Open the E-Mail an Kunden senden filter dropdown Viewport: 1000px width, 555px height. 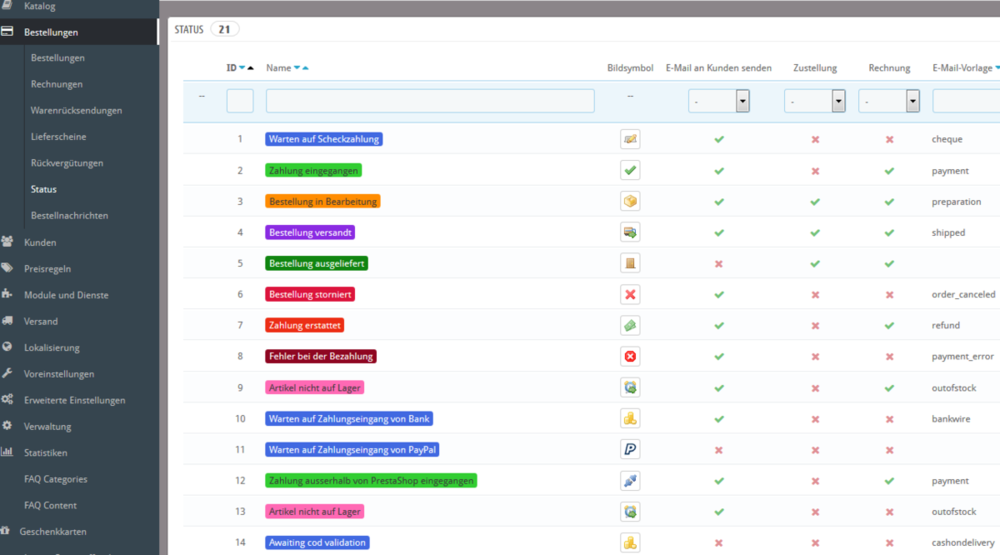(x=718, y=101)
